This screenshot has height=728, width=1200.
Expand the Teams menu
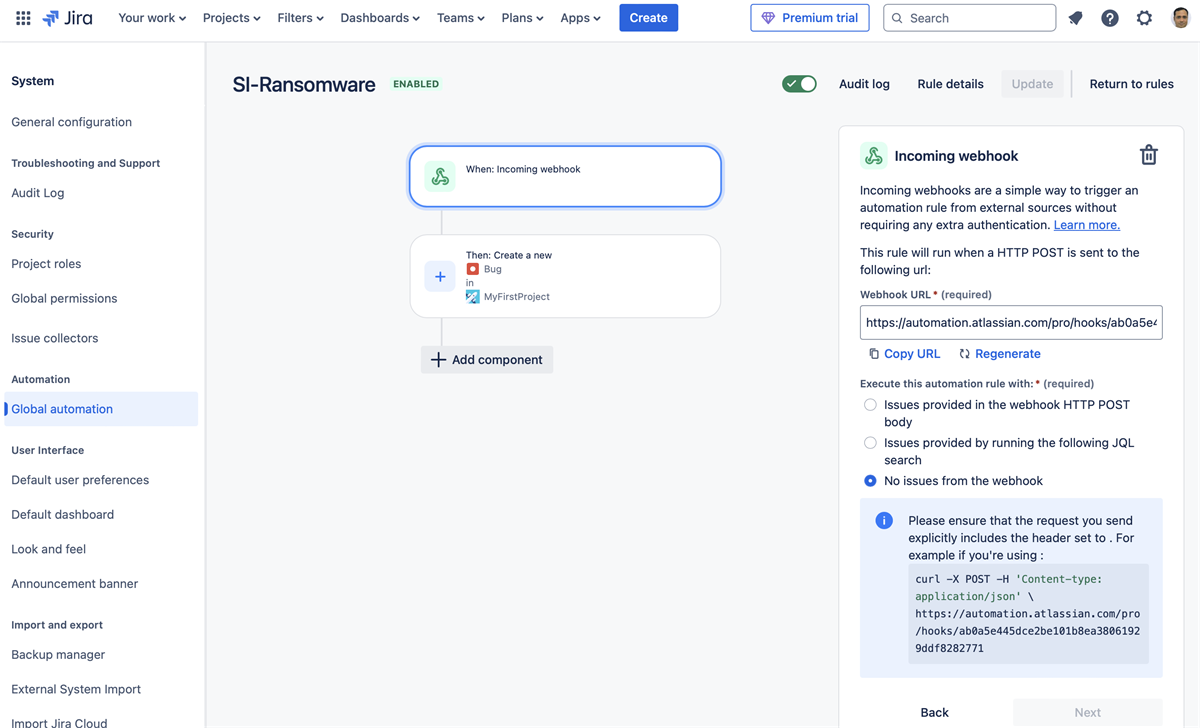click(460, 18)
